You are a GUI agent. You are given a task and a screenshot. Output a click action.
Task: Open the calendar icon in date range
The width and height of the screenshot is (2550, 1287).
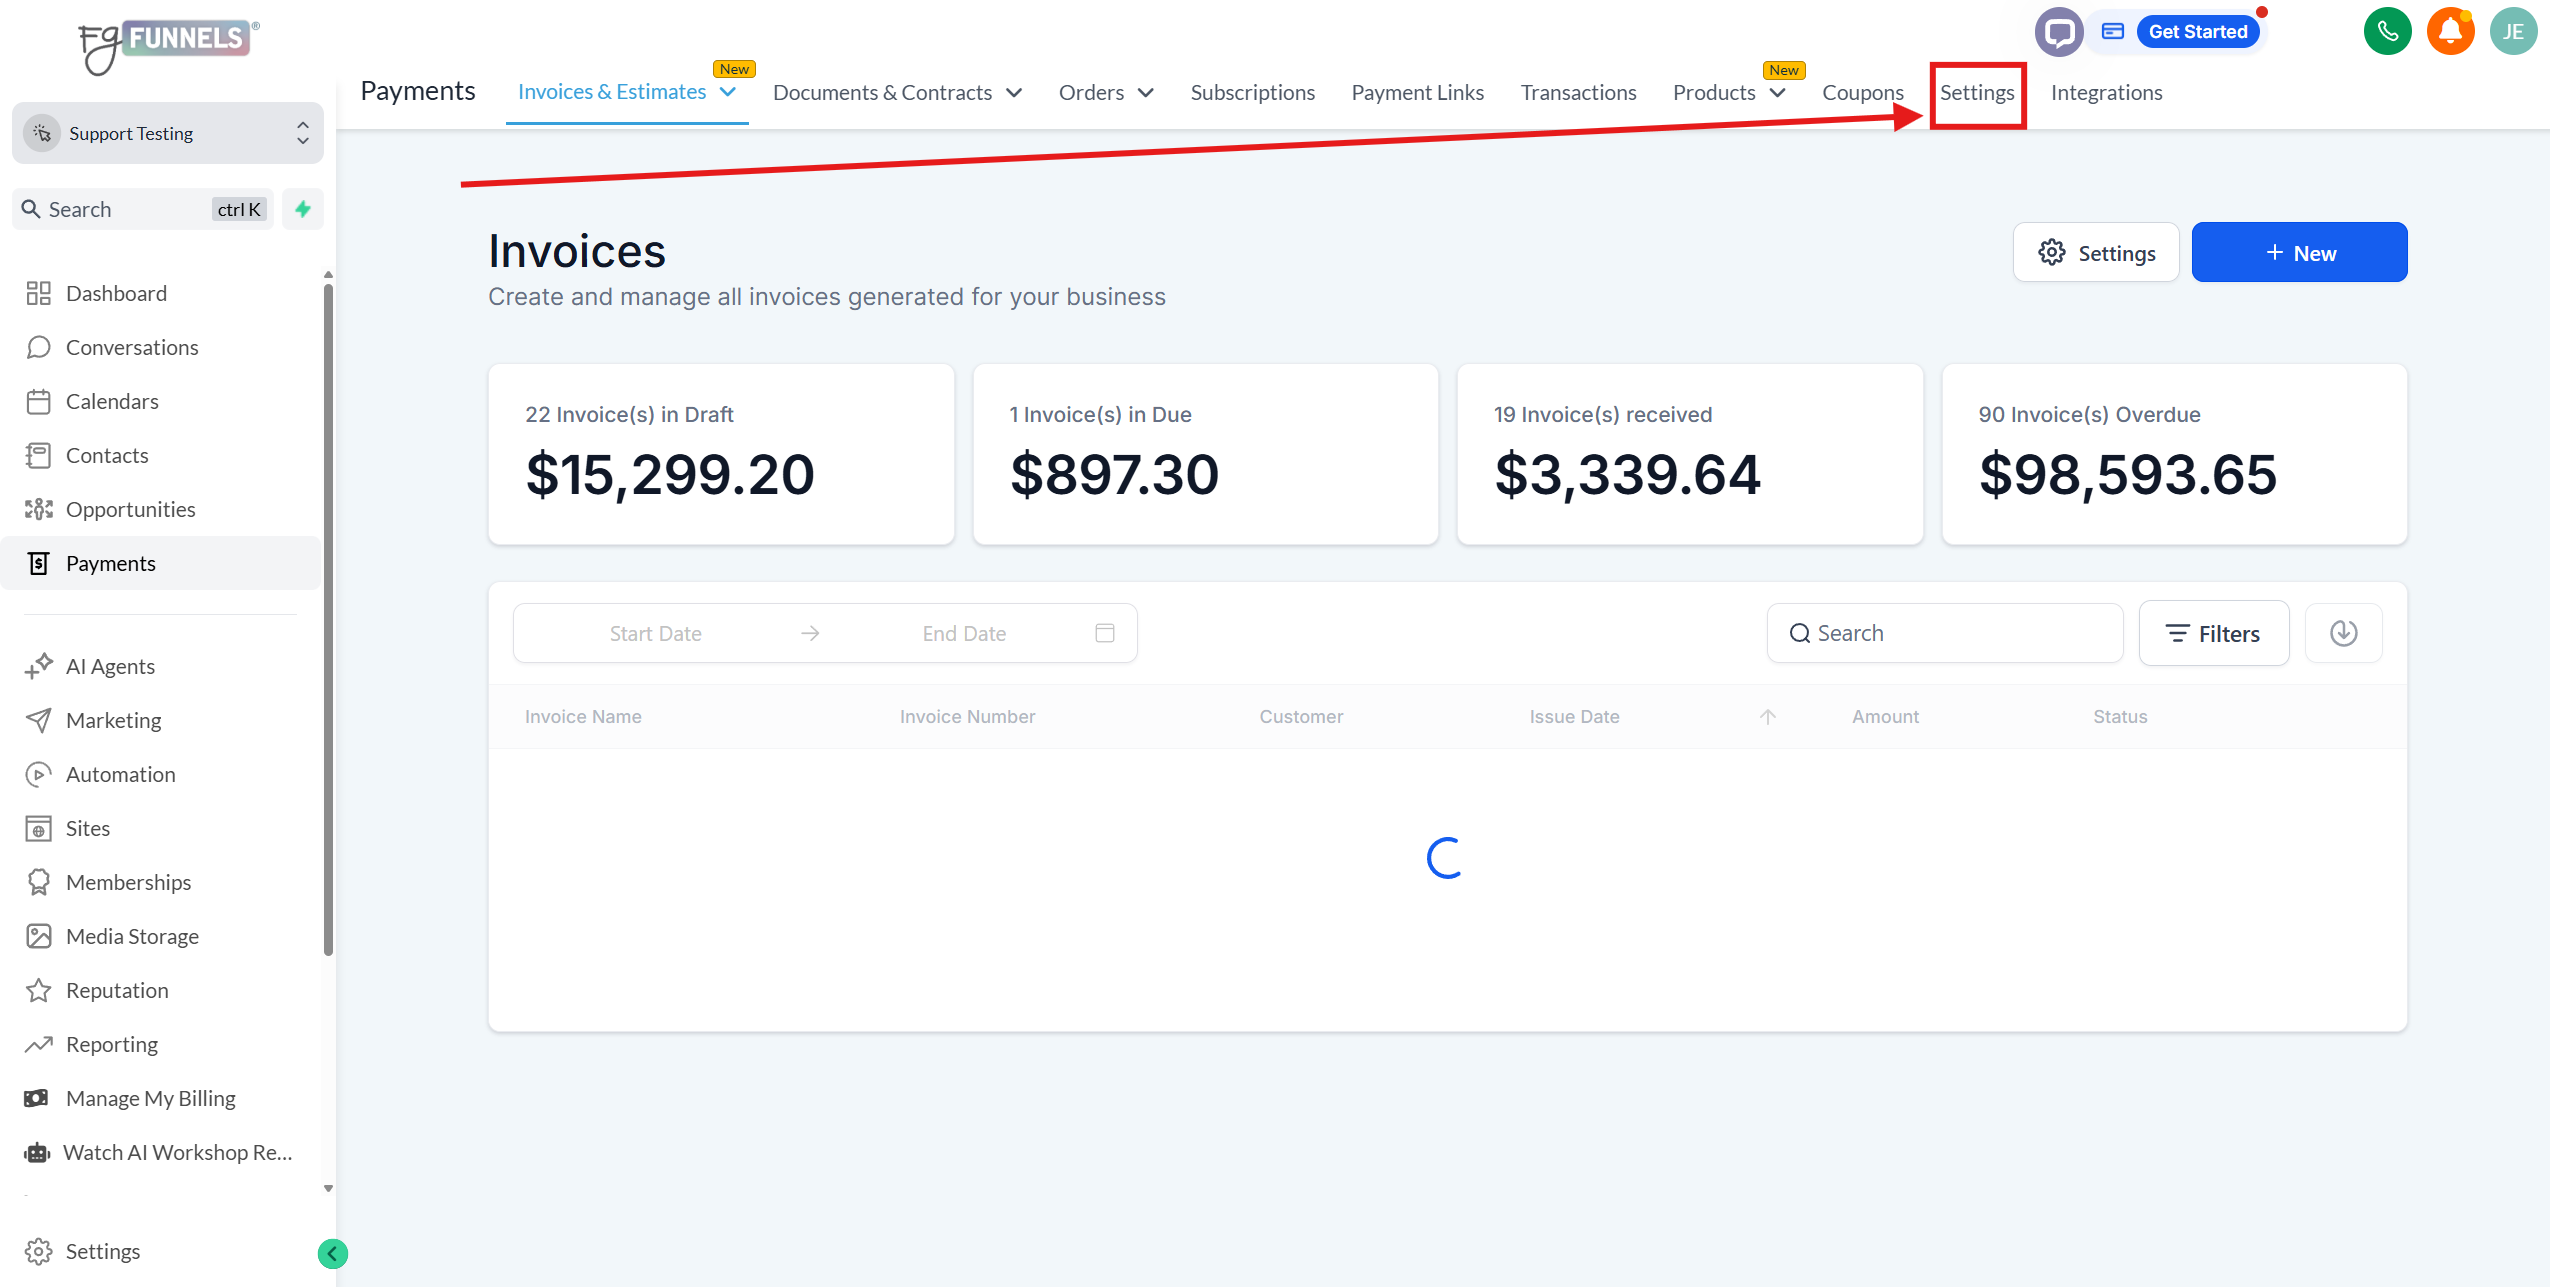click(x=1104, y=633)
